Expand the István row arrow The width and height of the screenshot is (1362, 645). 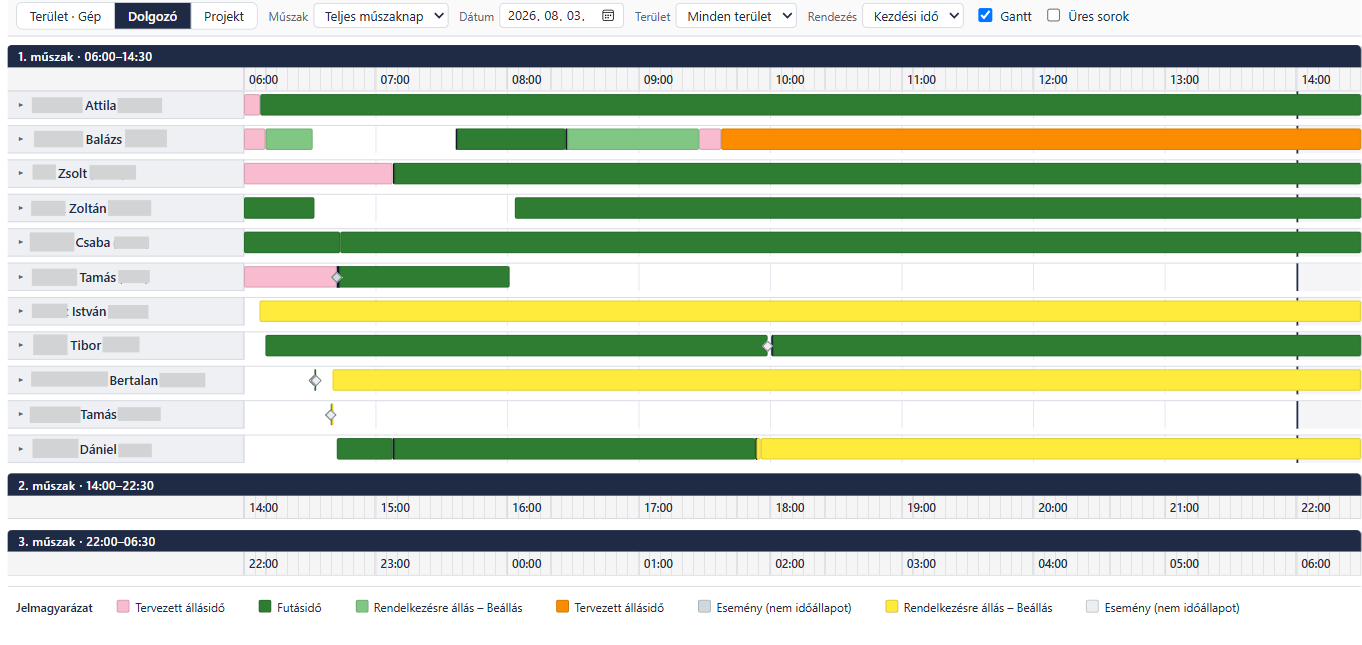(20, 311)
